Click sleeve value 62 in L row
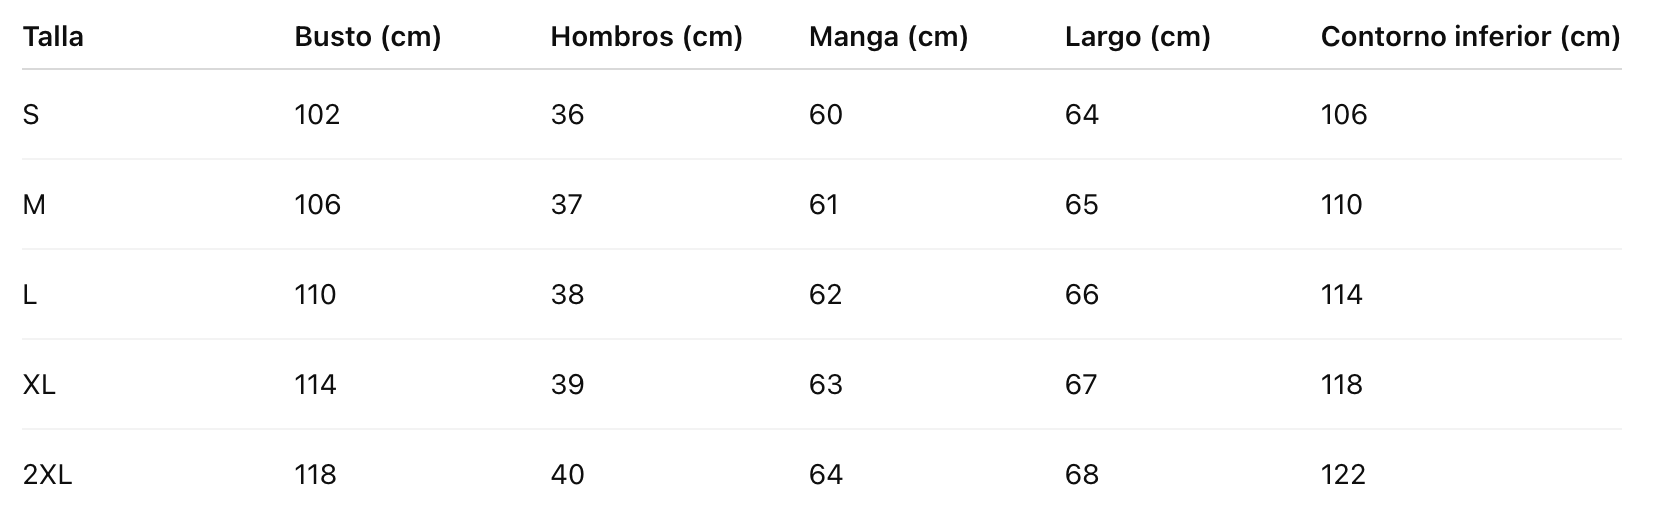This screenshot has width=1678, height=508. [825, 295]
